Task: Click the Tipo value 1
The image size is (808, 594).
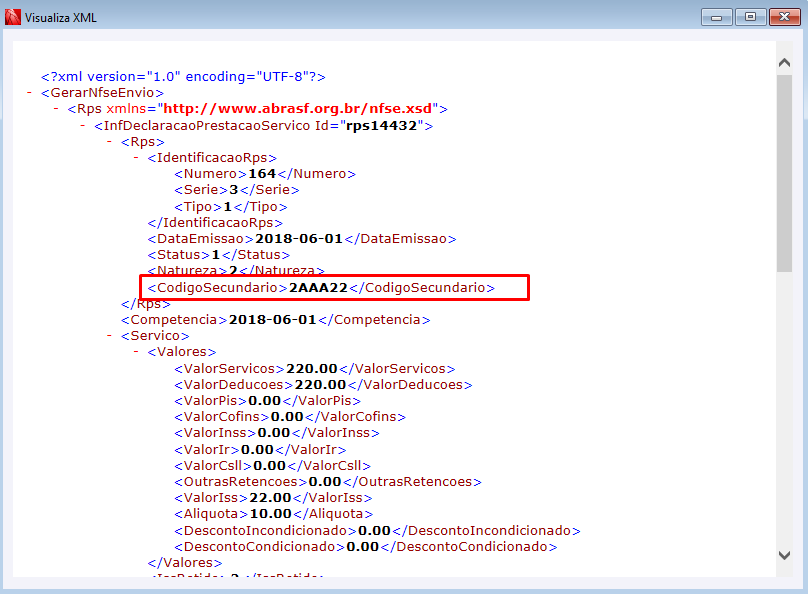Action: pos(227,207)
